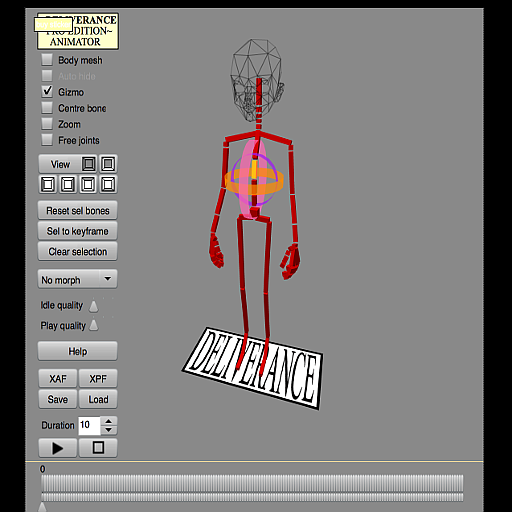The height and width of the screenshot is (512, 512).
Task: Click the Load button
Action: tap(98, 399)
